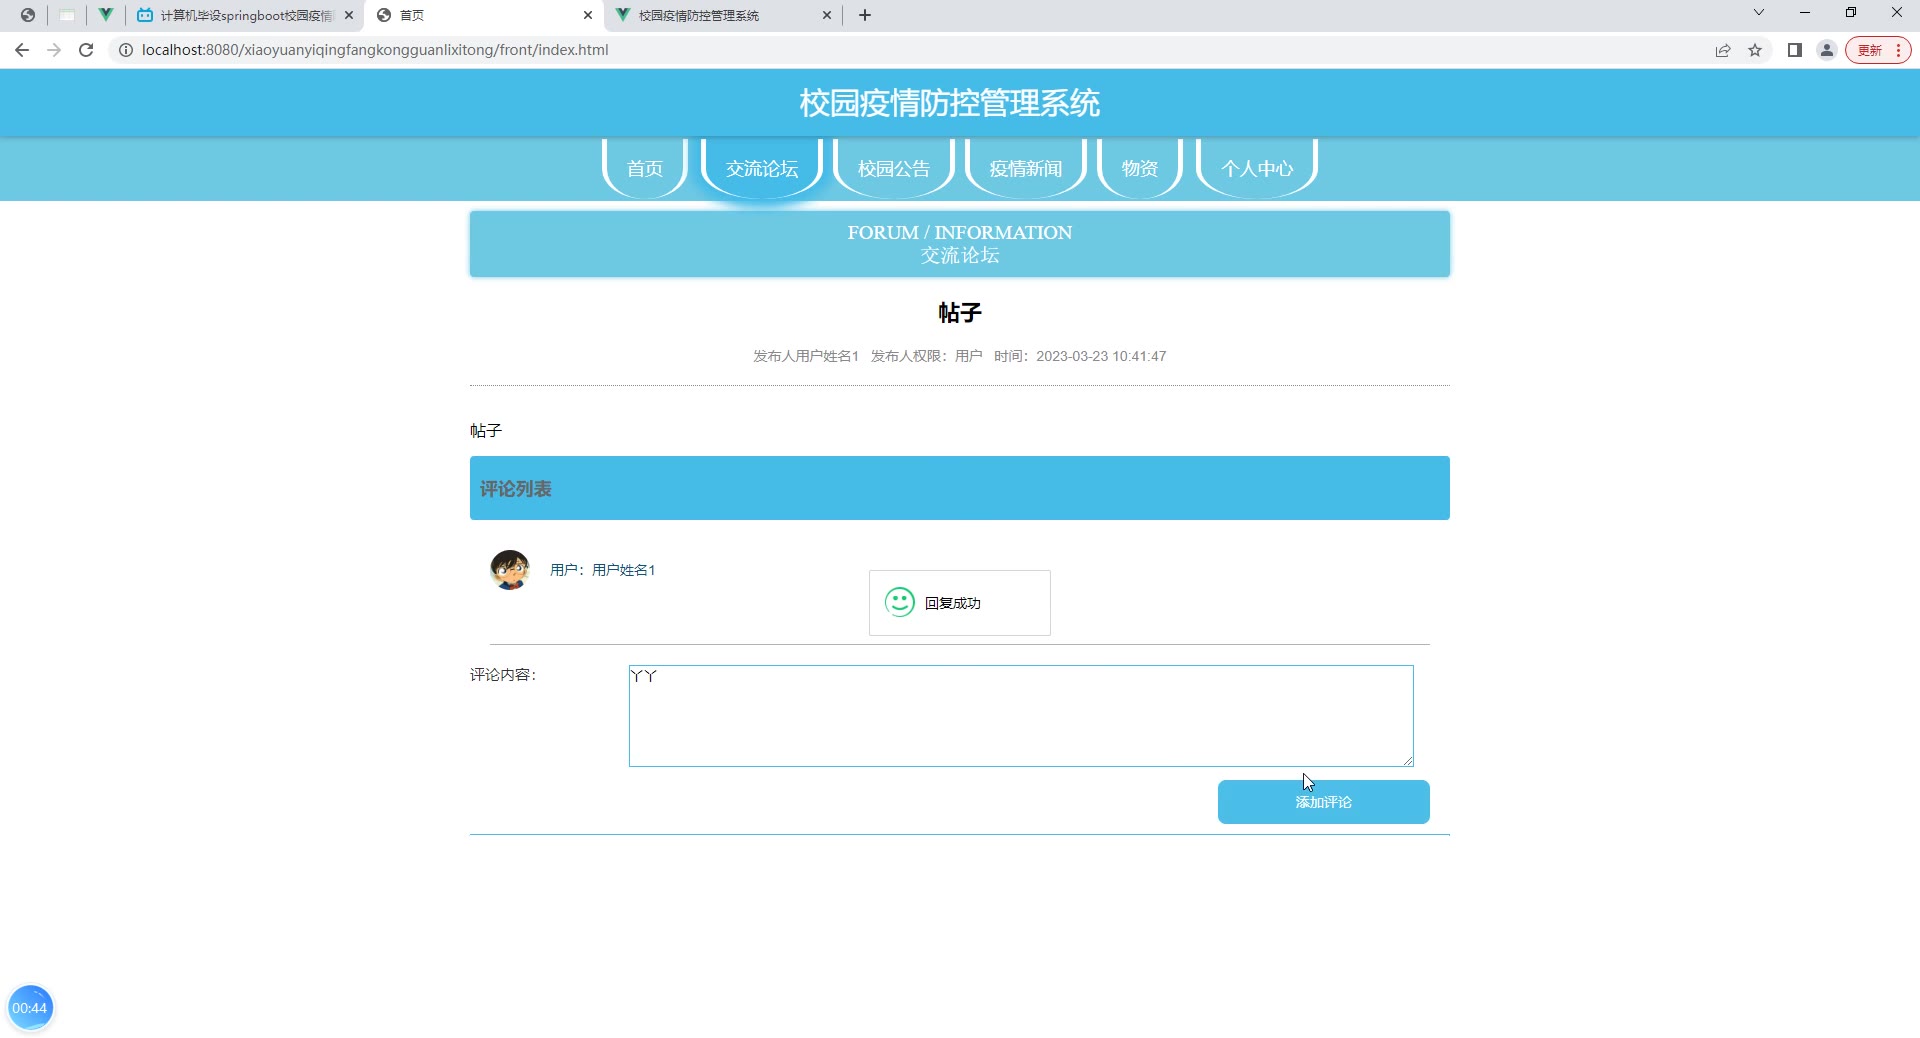Open the 物资 navigation menu item
The image size is (1920, 1038).
1140,168
